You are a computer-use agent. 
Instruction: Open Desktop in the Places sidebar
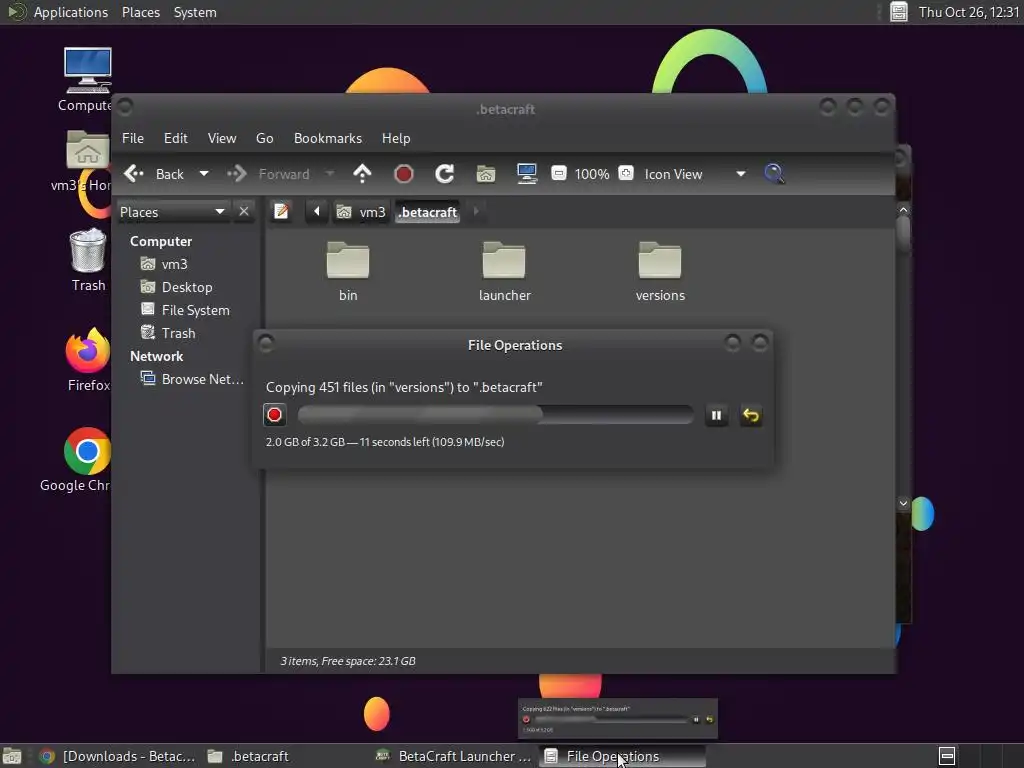coord(189,287)
